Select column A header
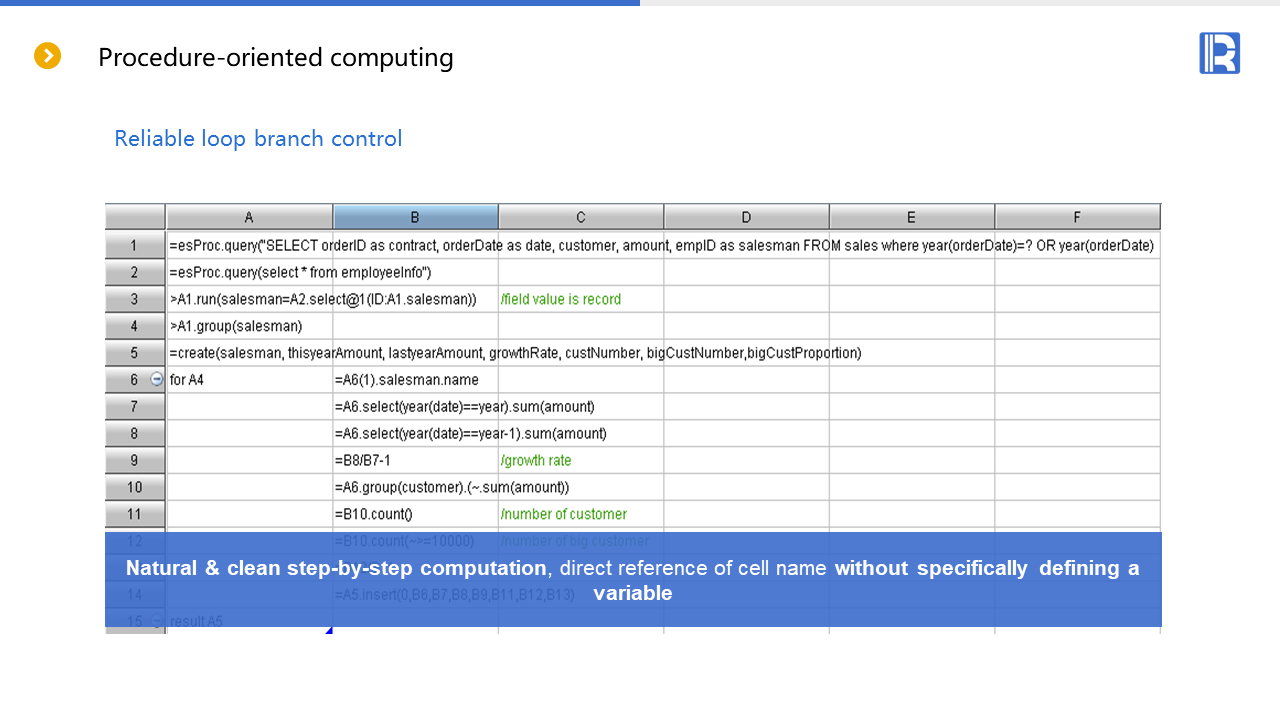Screen dimensions: 1280x720 click(249, 217)
